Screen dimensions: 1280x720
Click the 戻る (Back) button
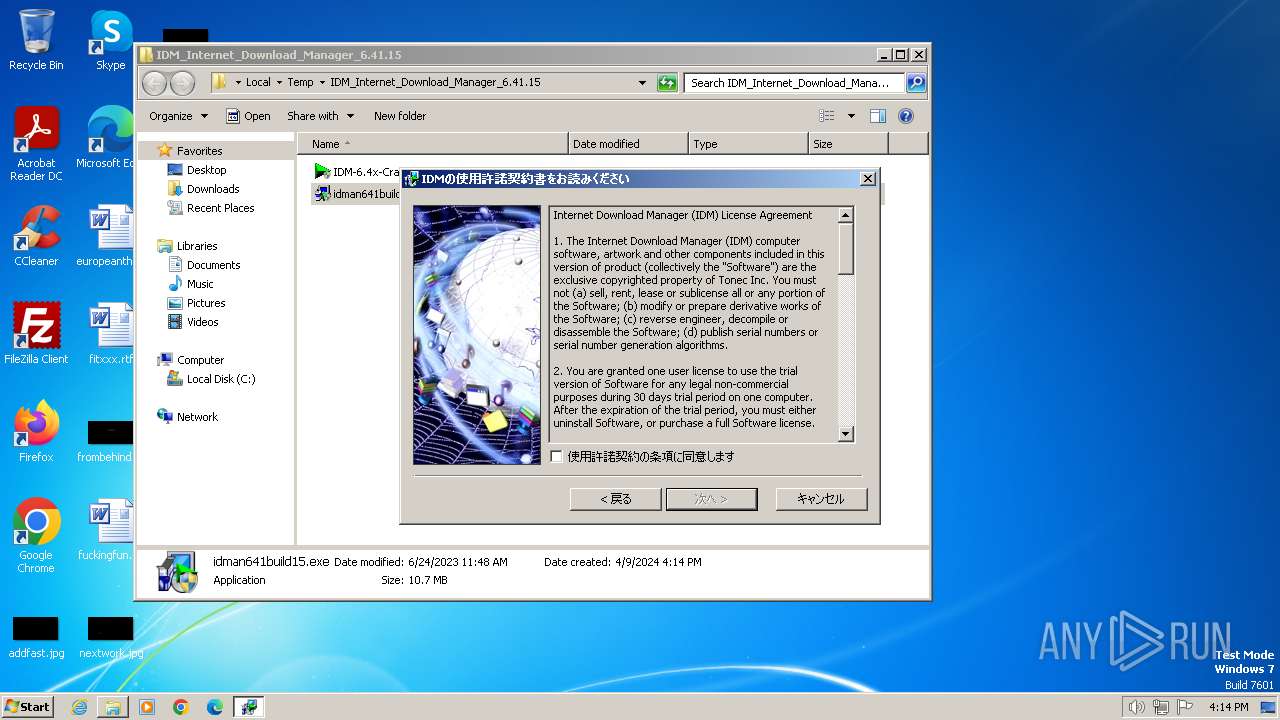pyautogui.click(x=615, y=499)
